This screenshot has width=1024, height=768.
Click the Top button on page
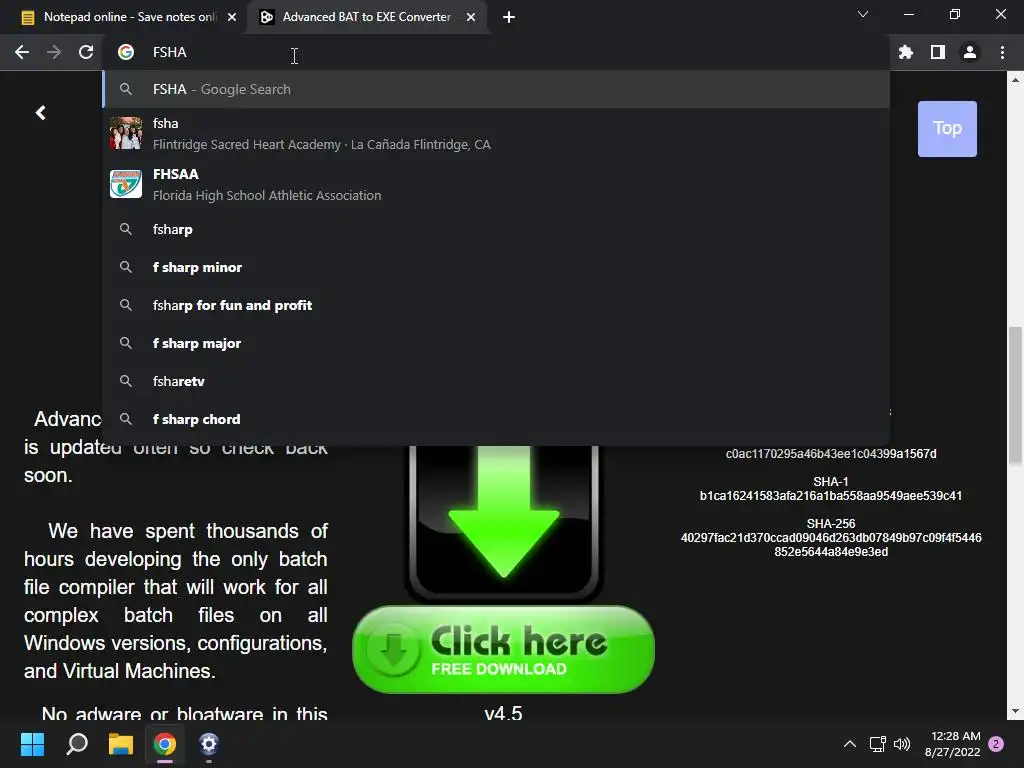coord(947,129)
